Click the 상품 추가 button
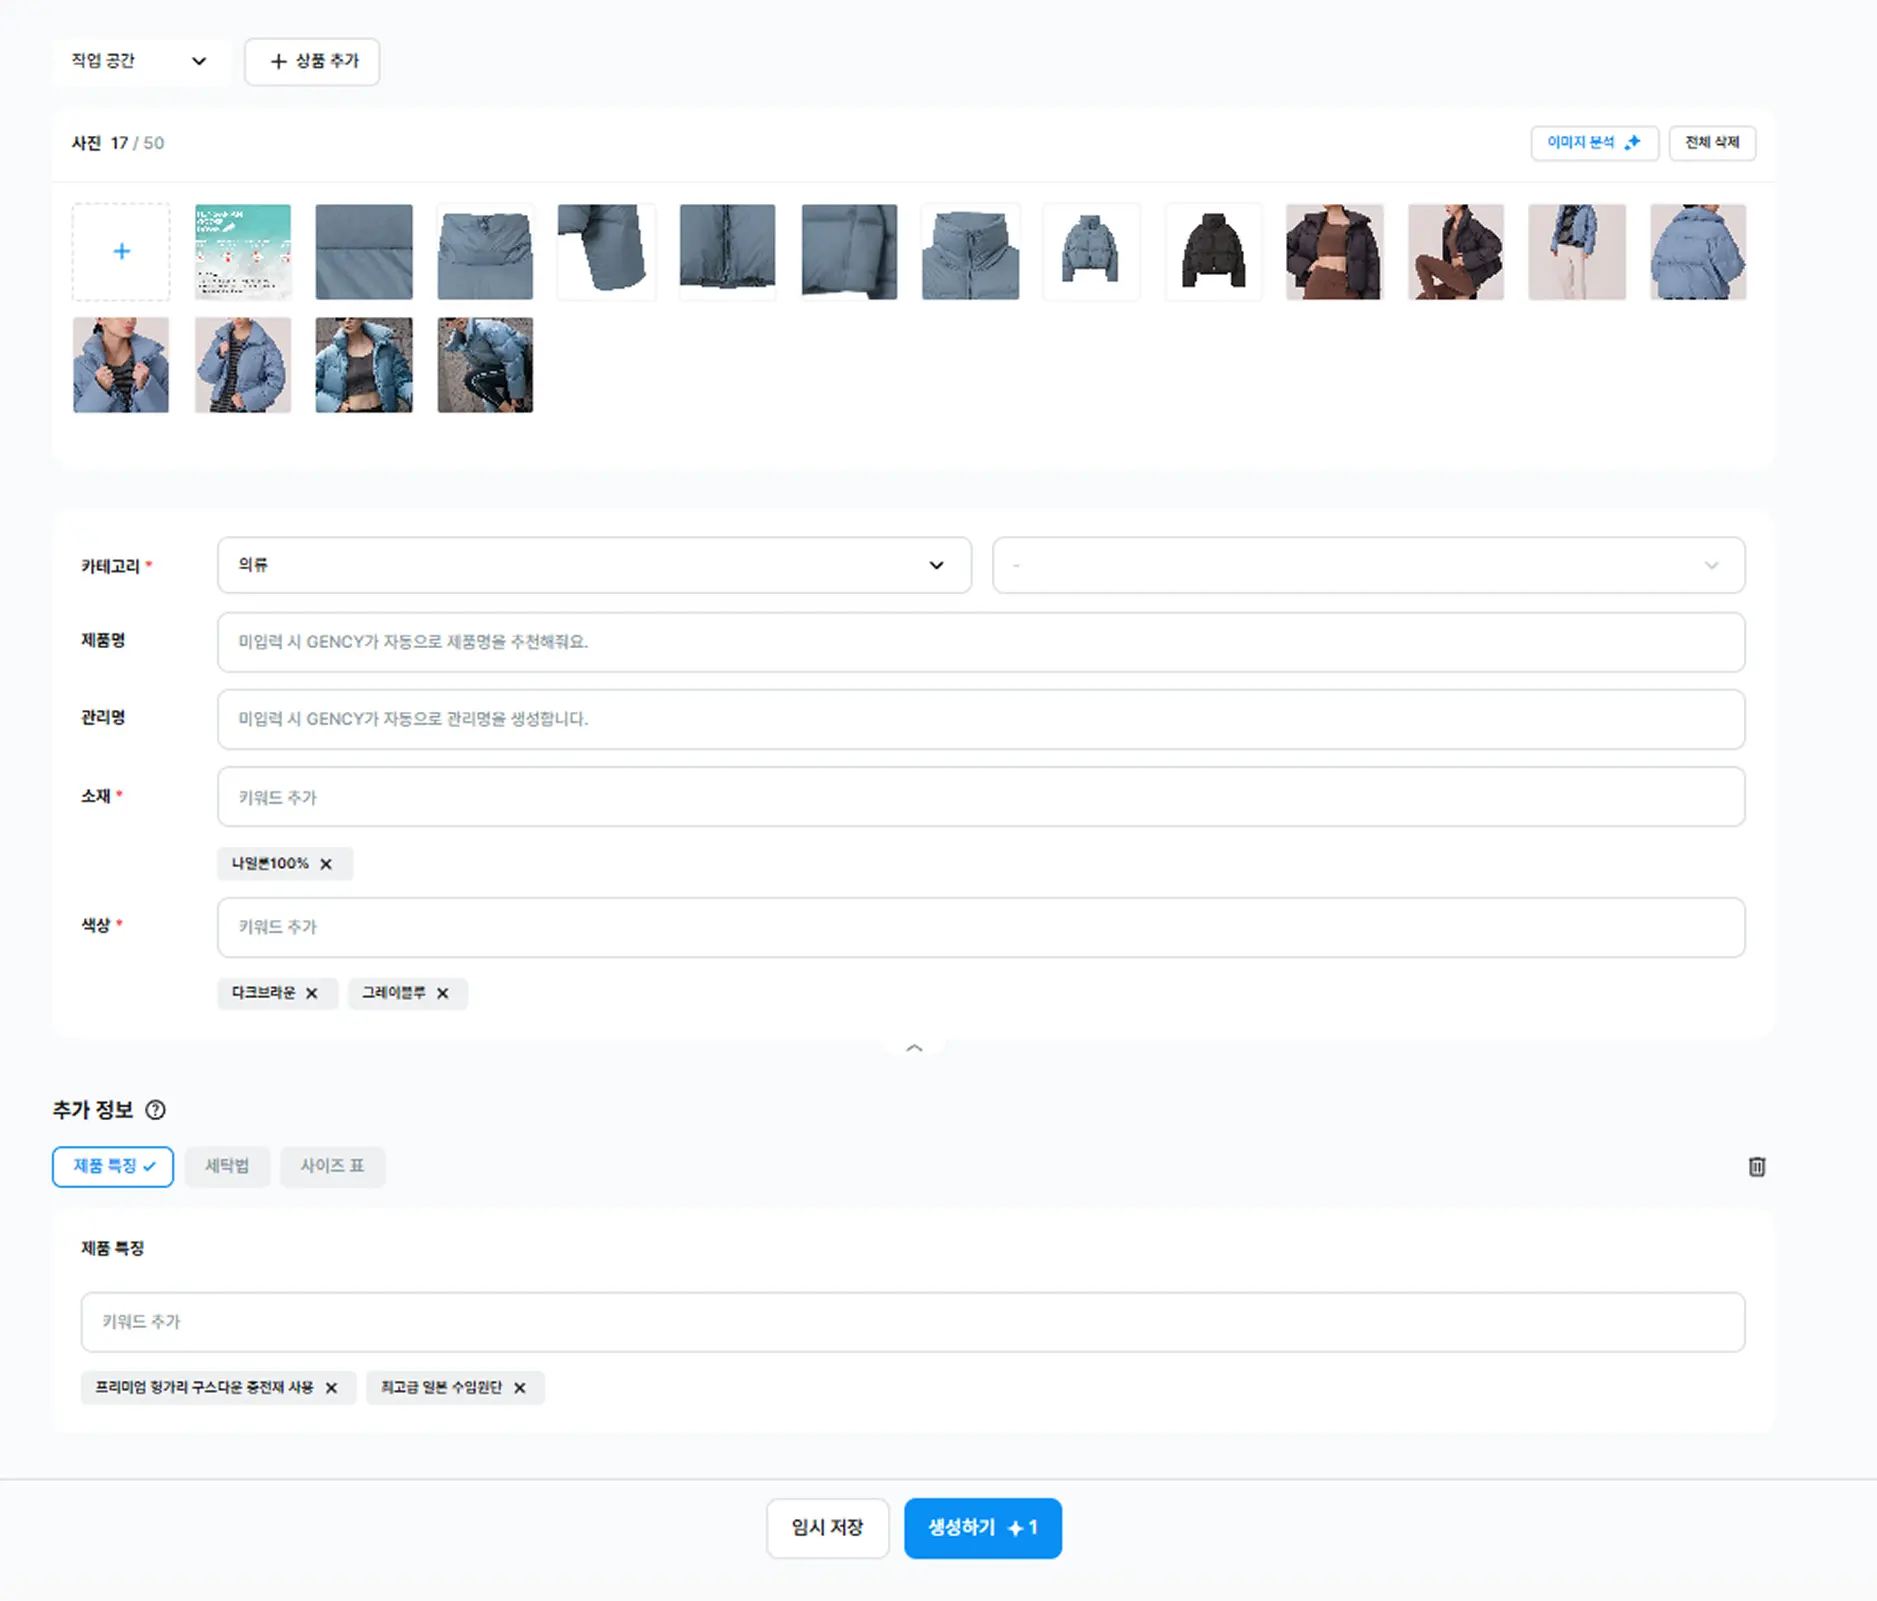1877x1601 pixels. [x=312, y=61]
